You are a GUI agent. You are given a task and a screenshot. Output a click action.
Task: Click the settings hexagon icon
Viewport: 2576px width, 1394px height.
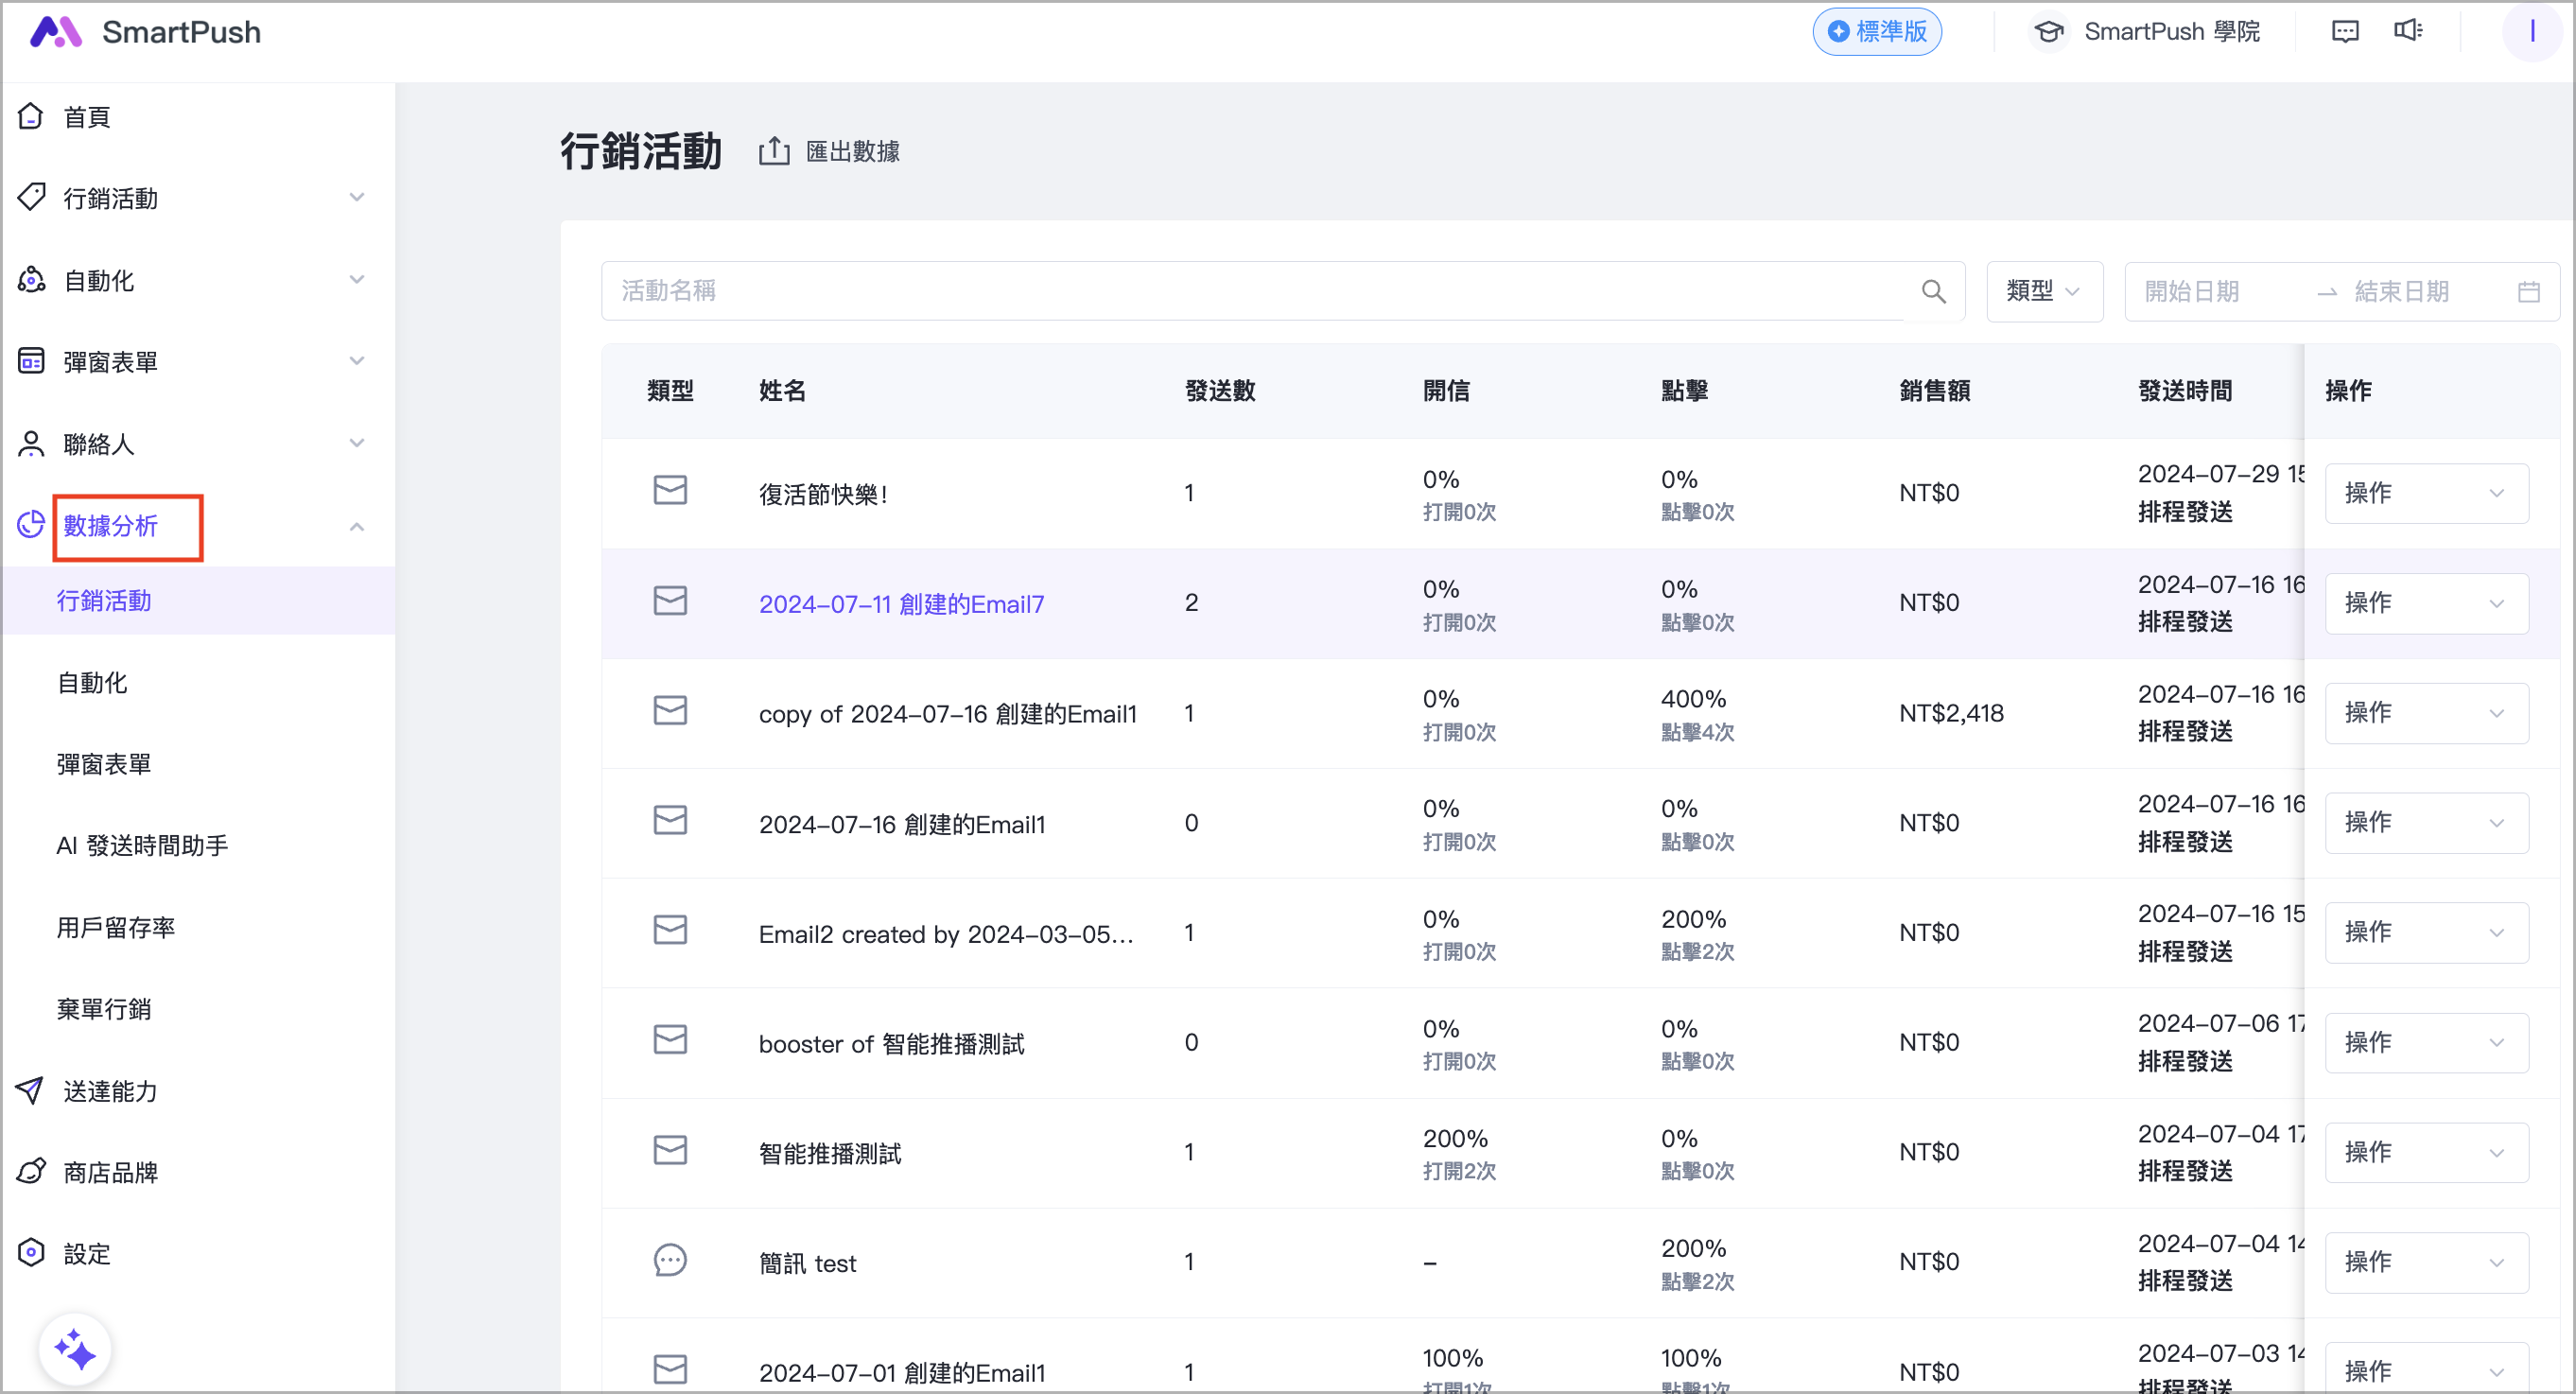click(x=31, y=1253)
